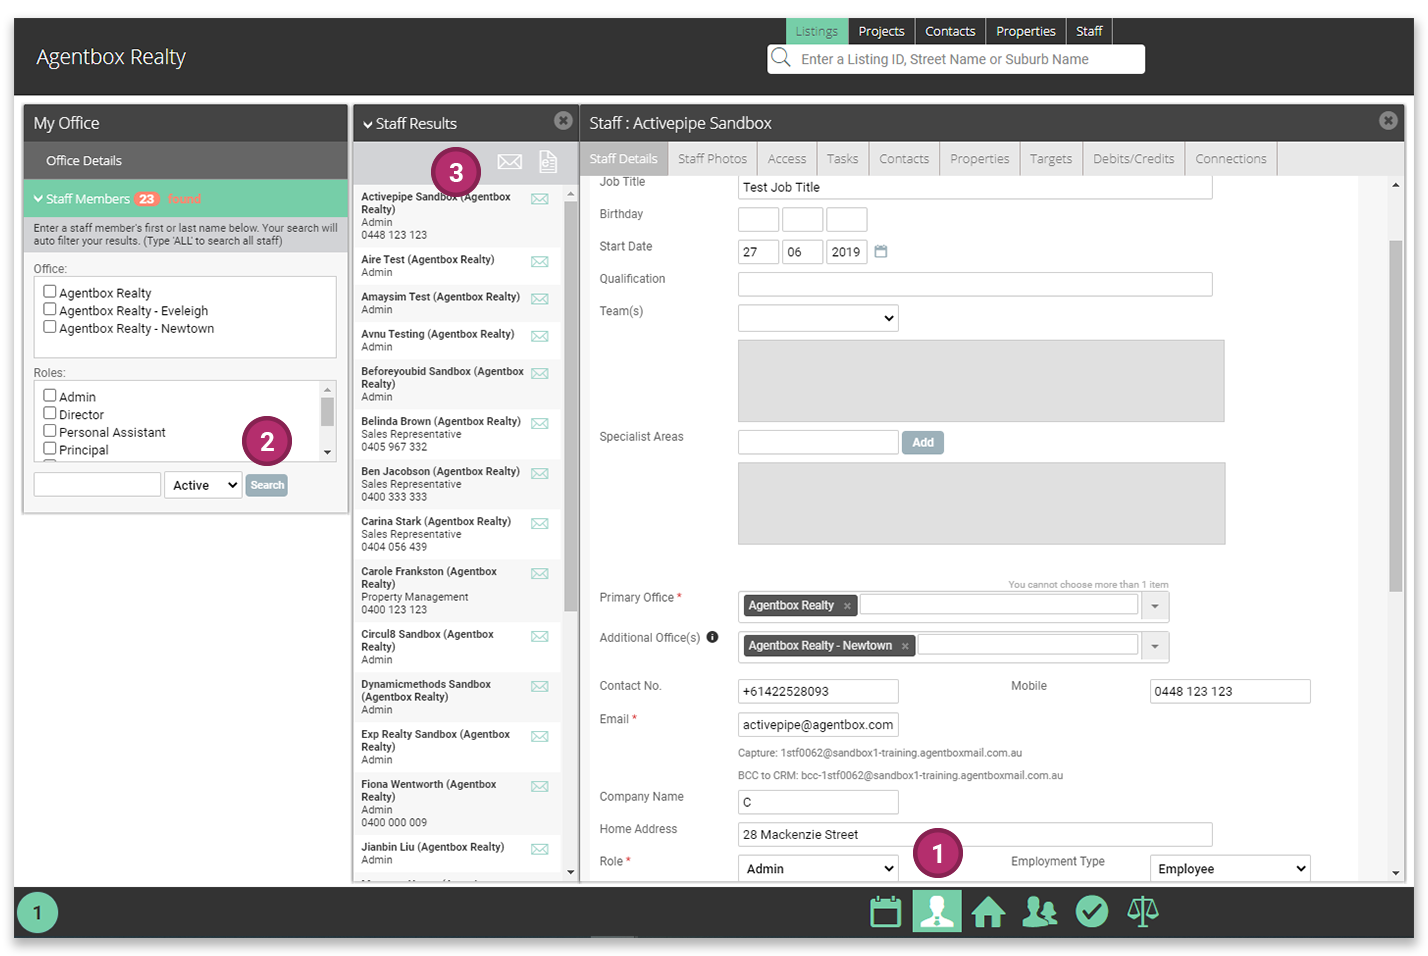The height and width of the screenshot is (956, 1428).
Task: Click email icon next to Belinda Brown
Action: click(x=540, y=424)
